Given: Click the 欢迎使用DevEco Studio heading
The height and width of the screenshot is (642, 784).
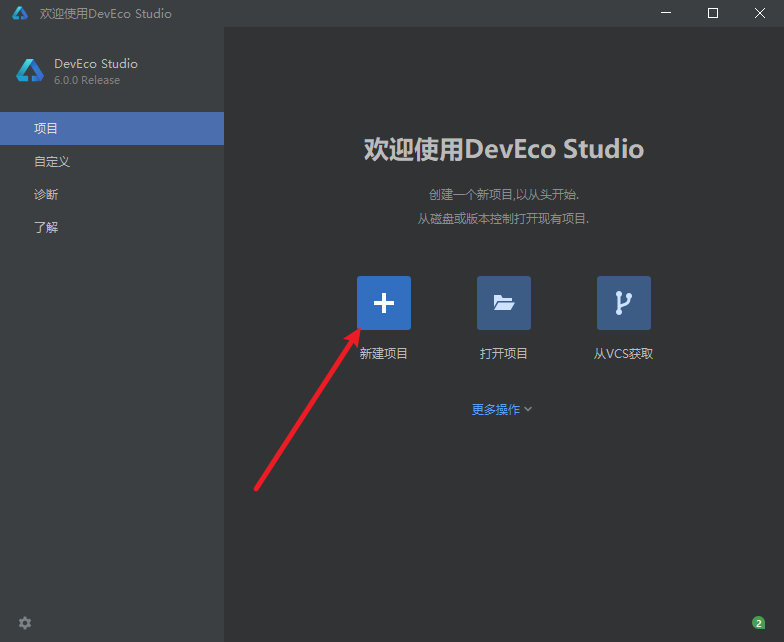Looking at the screenshot, I should [x=504, y=149].
